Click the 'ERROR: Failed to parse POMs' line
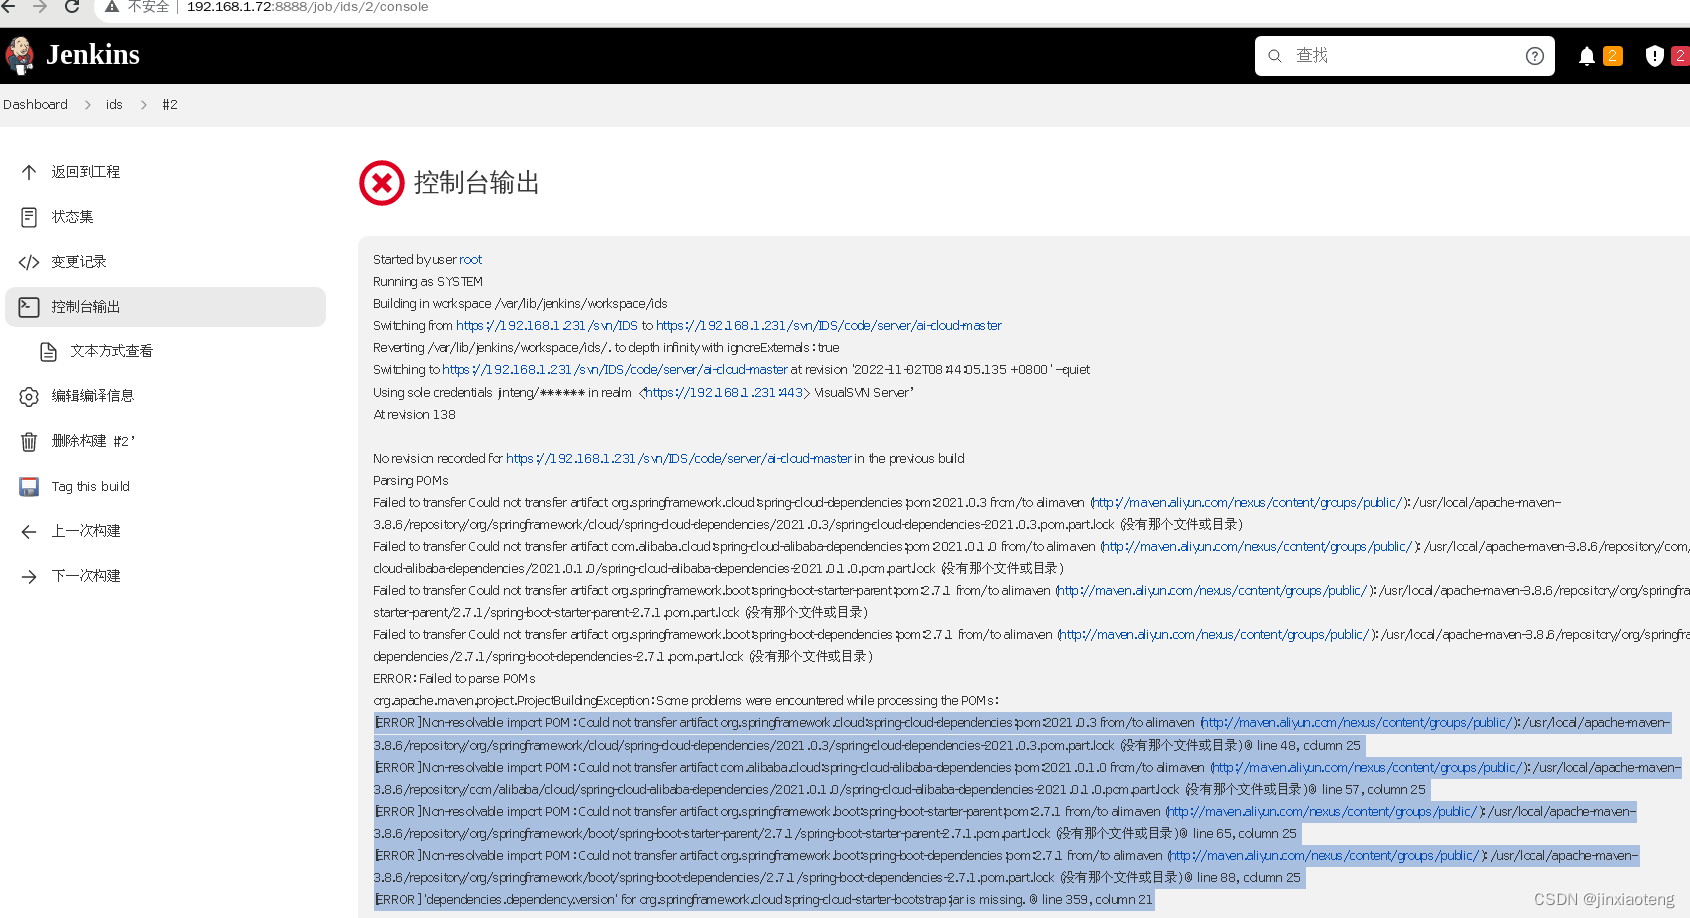Image resolution: width=1690 pixels, height=918 pixels. click(x=454, y=679)
